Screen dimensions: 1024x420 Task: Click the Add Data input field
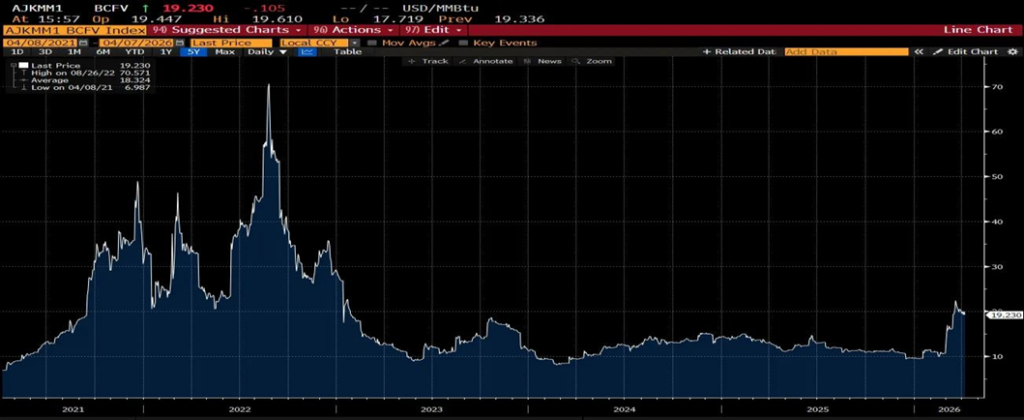[x=845, y=51]
